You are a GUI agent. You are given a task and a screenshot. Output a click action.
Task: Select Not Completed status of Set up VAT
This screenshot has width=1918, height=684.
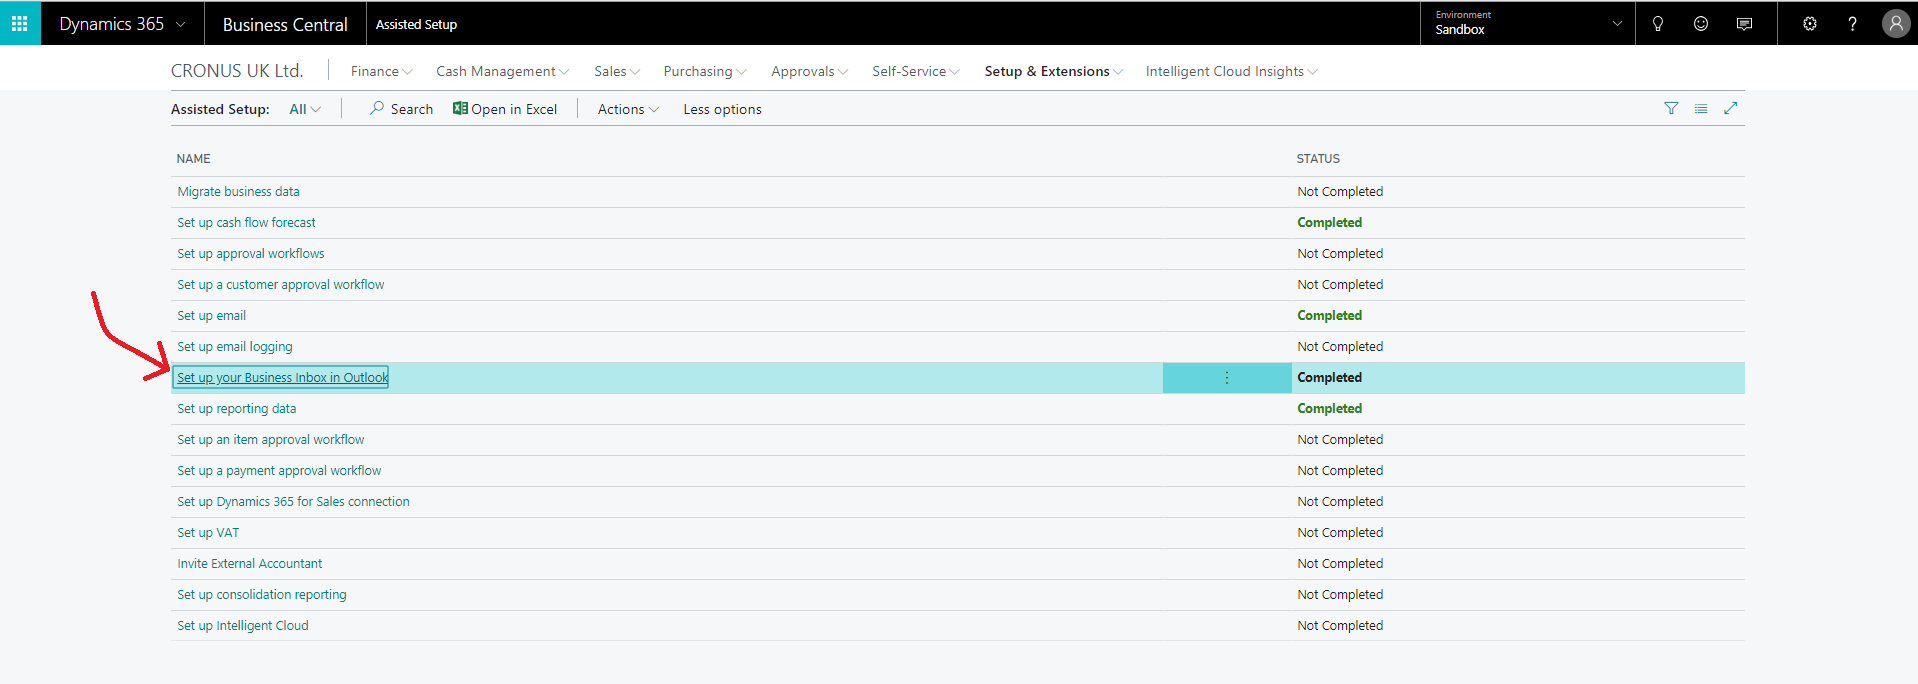point(1340,533)
